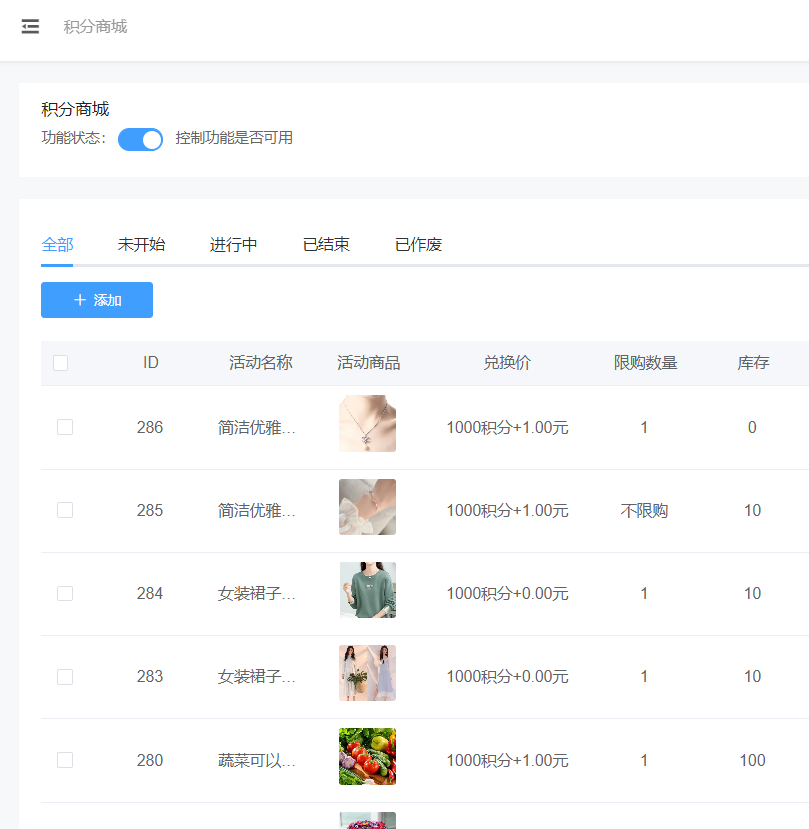Click ID cell 286

coord(150,427)
